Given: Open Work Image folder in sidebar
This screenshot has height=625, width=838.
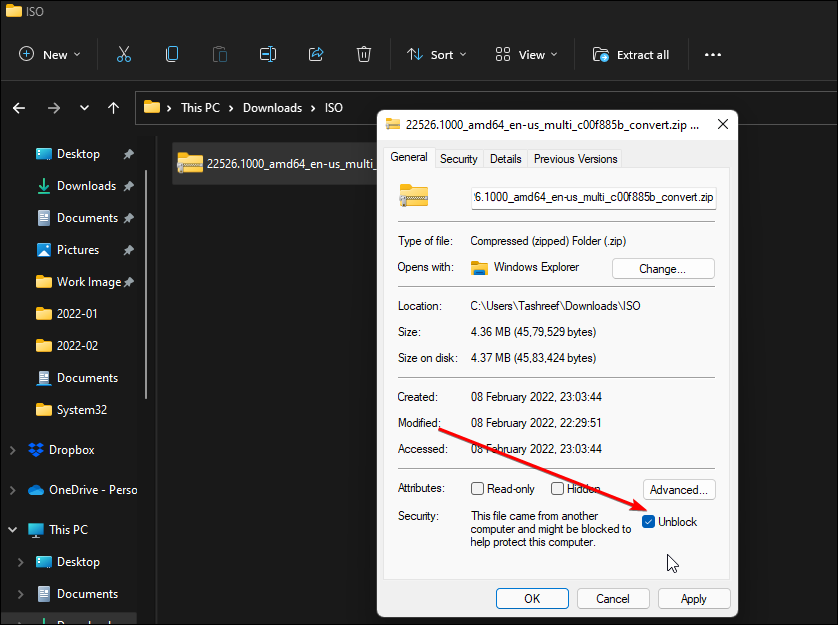Looking at the screenshot, I should pyautogui.click(x=79, y=282).
